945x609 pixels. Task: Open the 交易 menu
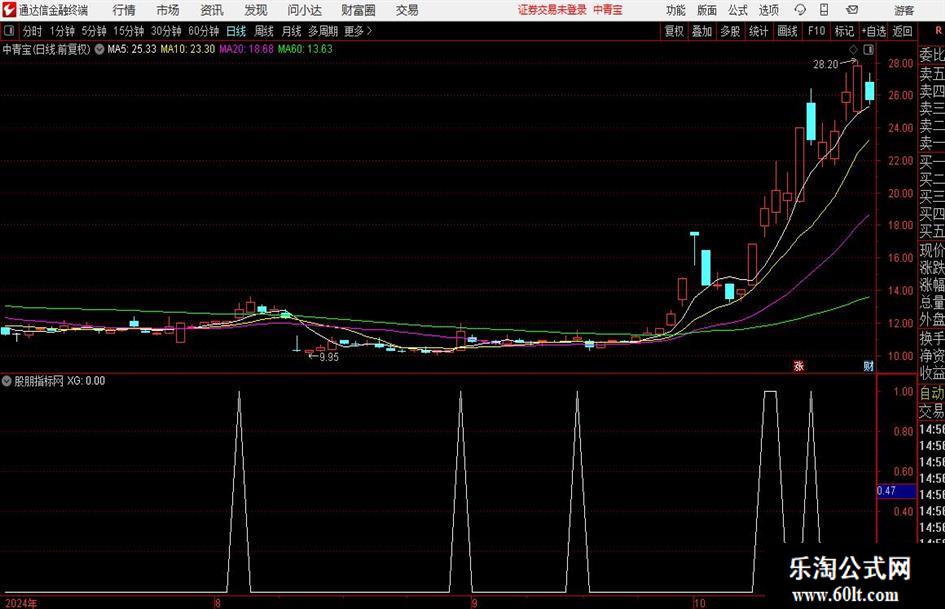click(407, 10)
